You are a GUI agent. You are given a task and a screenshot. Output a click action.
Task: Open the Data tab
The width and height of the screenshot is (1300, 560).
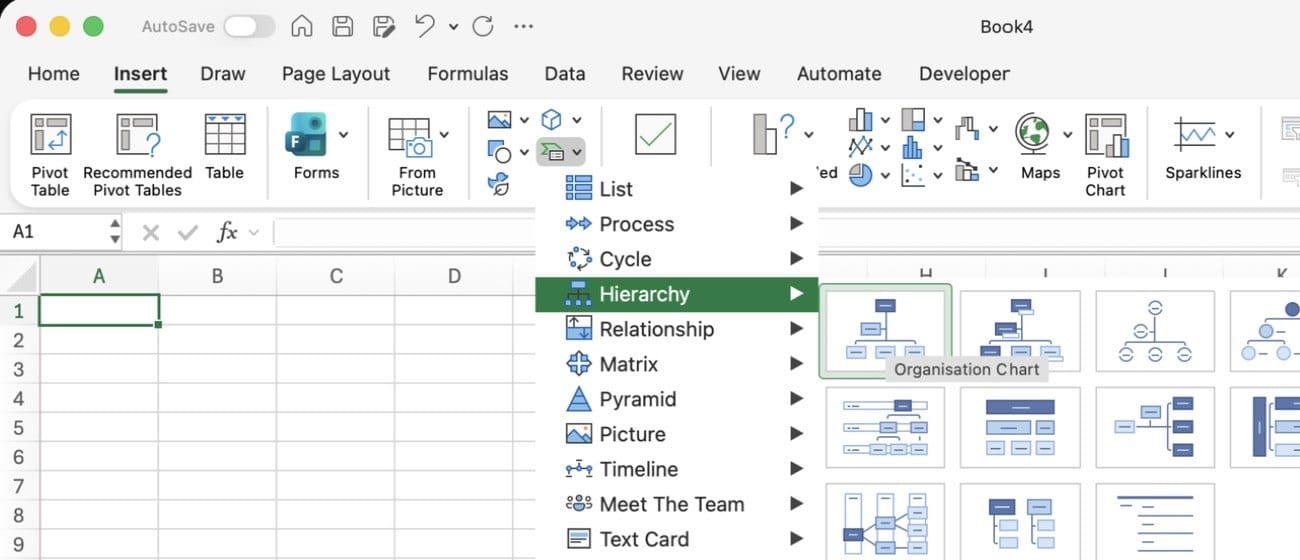(565, 74)
